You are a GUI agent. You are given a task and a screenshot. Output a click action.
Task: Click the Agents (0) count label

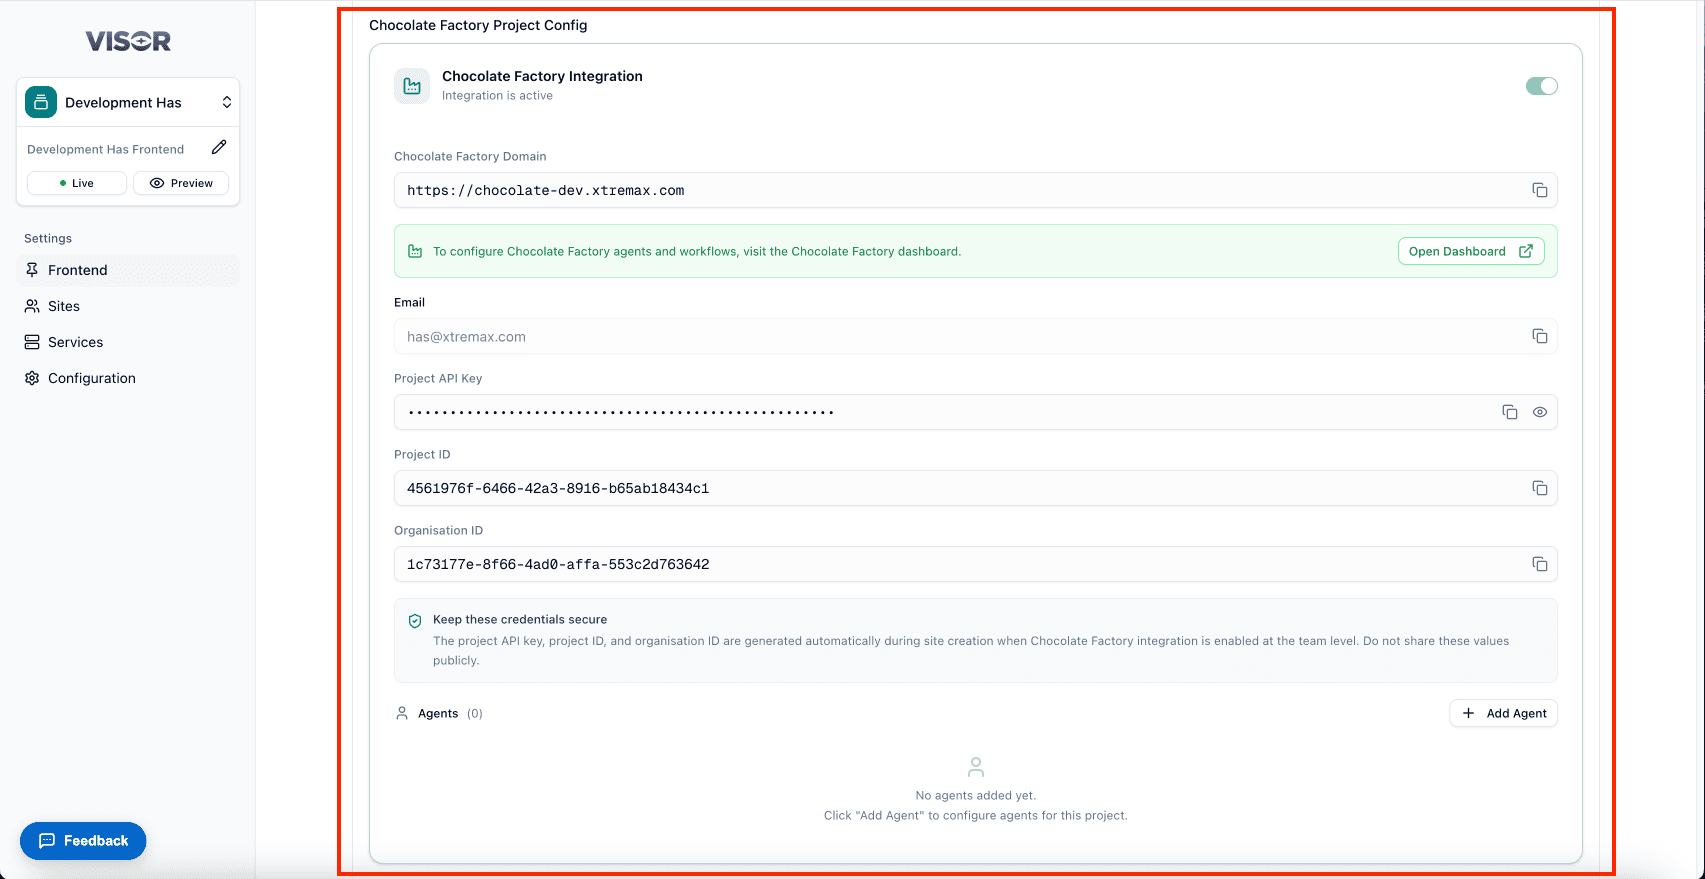click(x=450, y=713)
